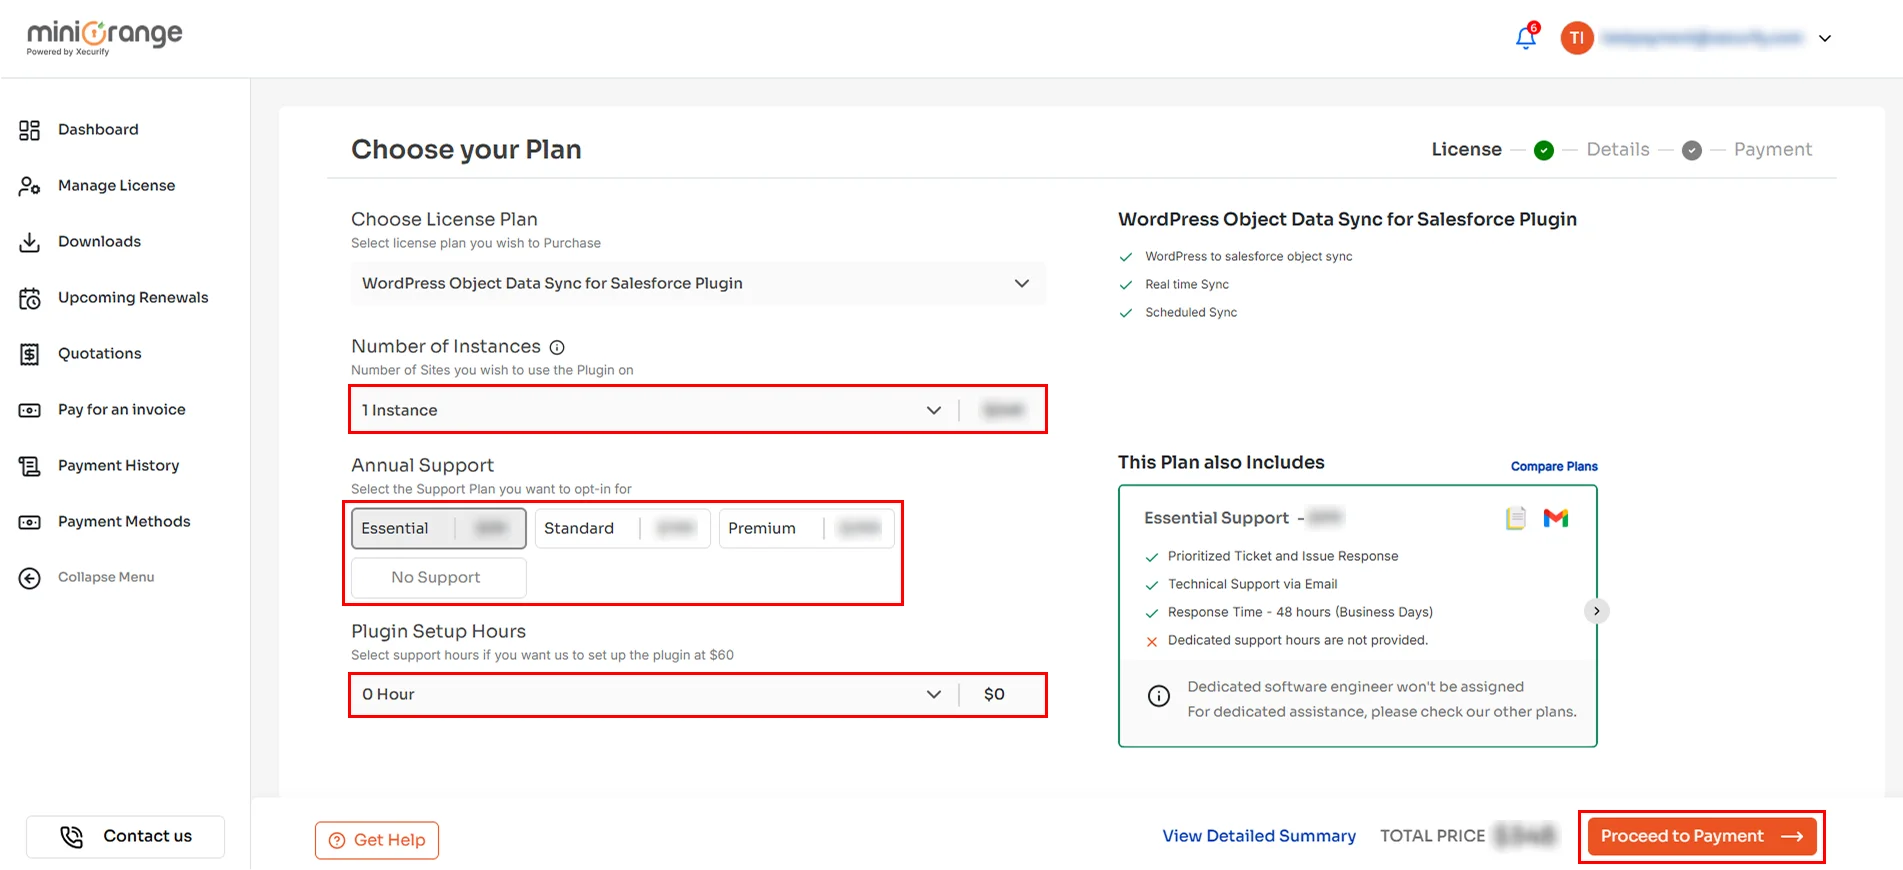Click 'Prioritized Ticket and Issue Response' text
Screen dimensions: 1903x870
(1283, 556)
